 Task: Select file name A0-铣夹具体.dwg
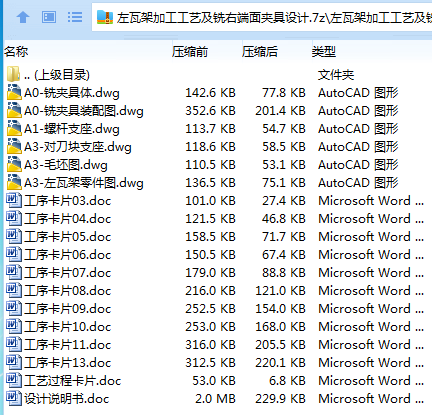click(x=72, y=93)
